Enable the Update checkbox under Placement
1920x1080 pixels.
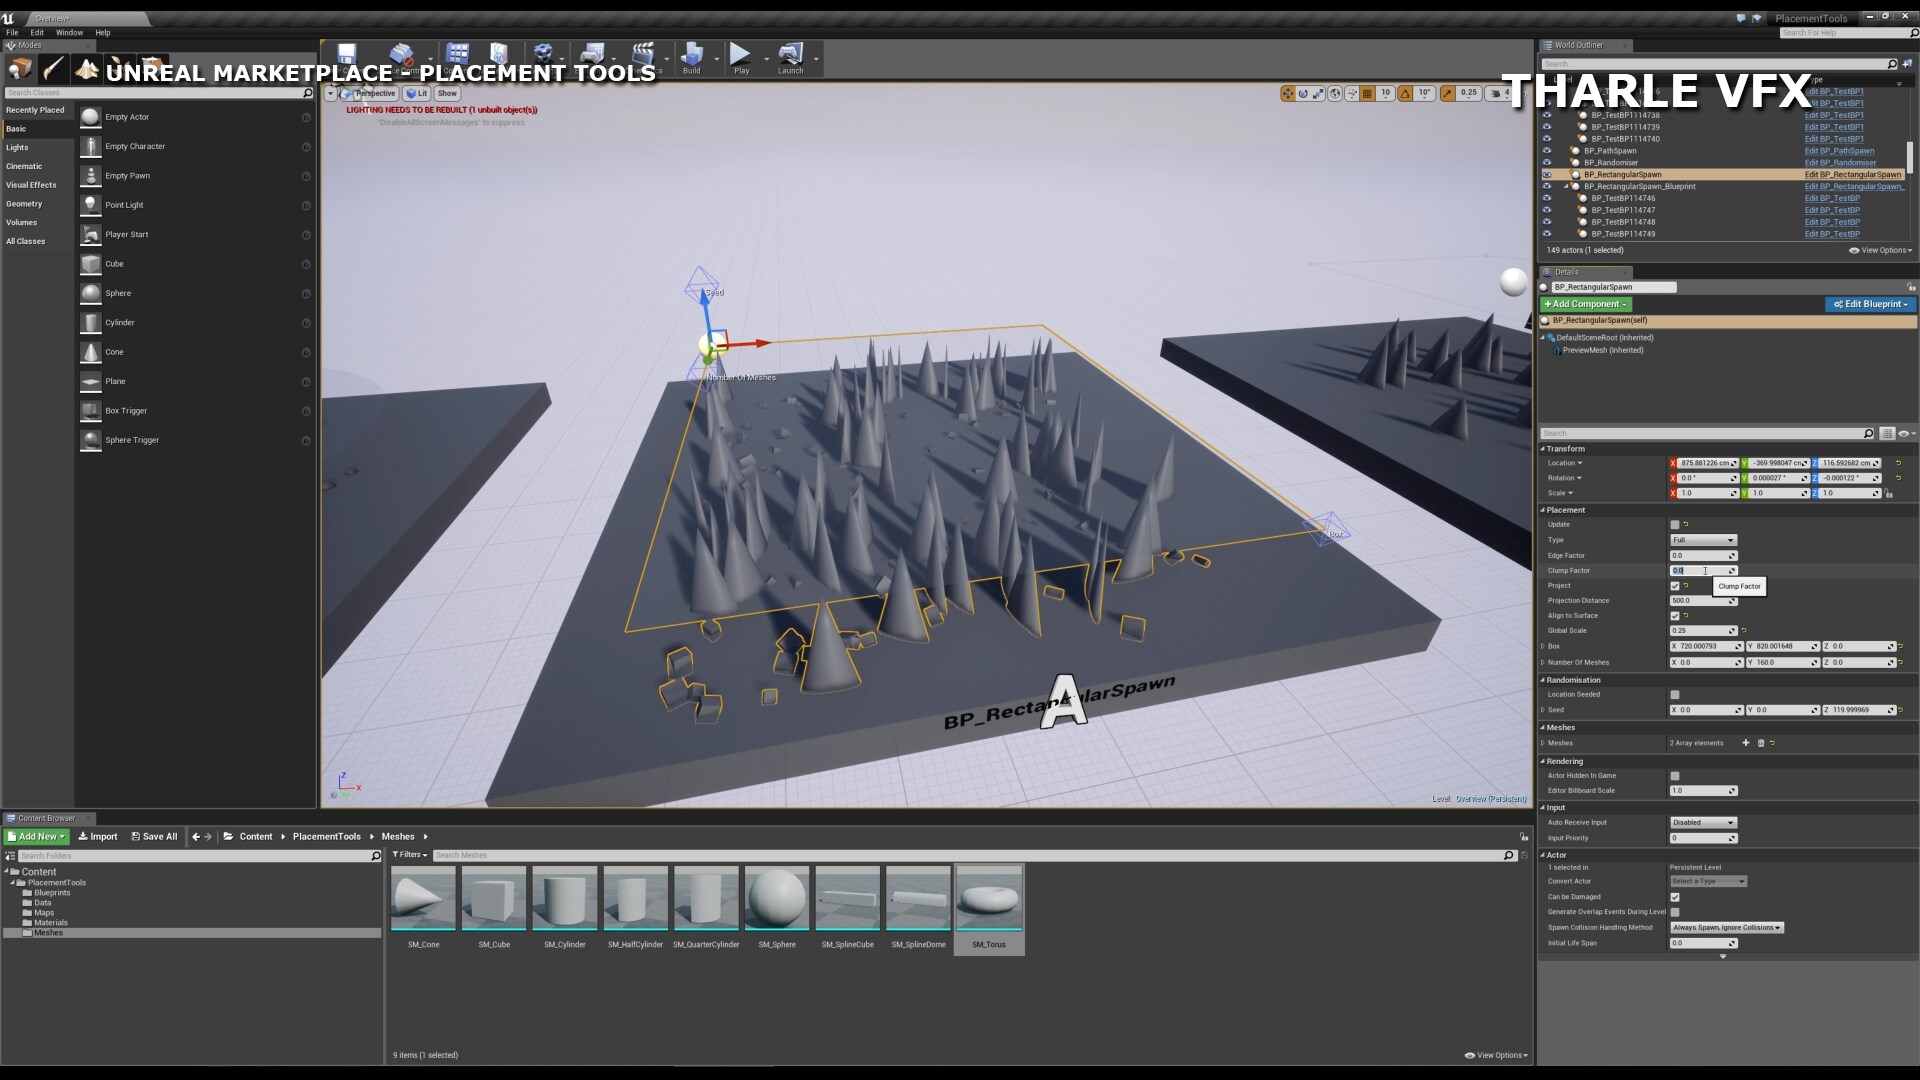click(1675, 525)
